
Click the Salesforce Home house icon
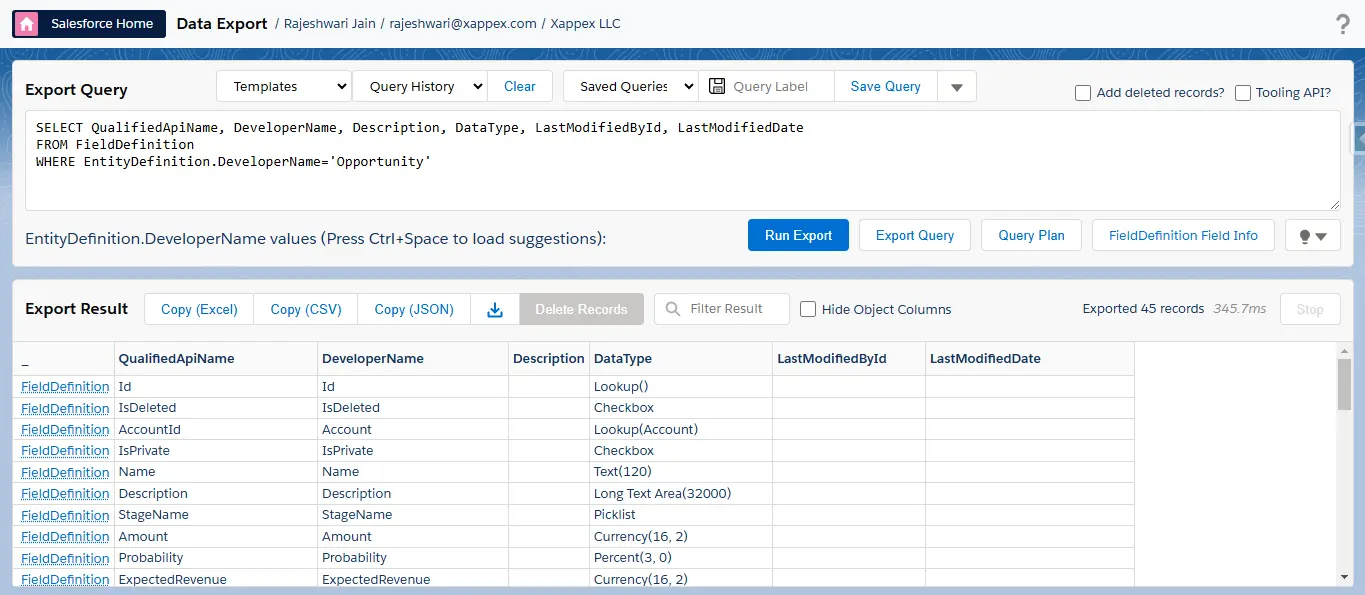[x=28, y=24]
